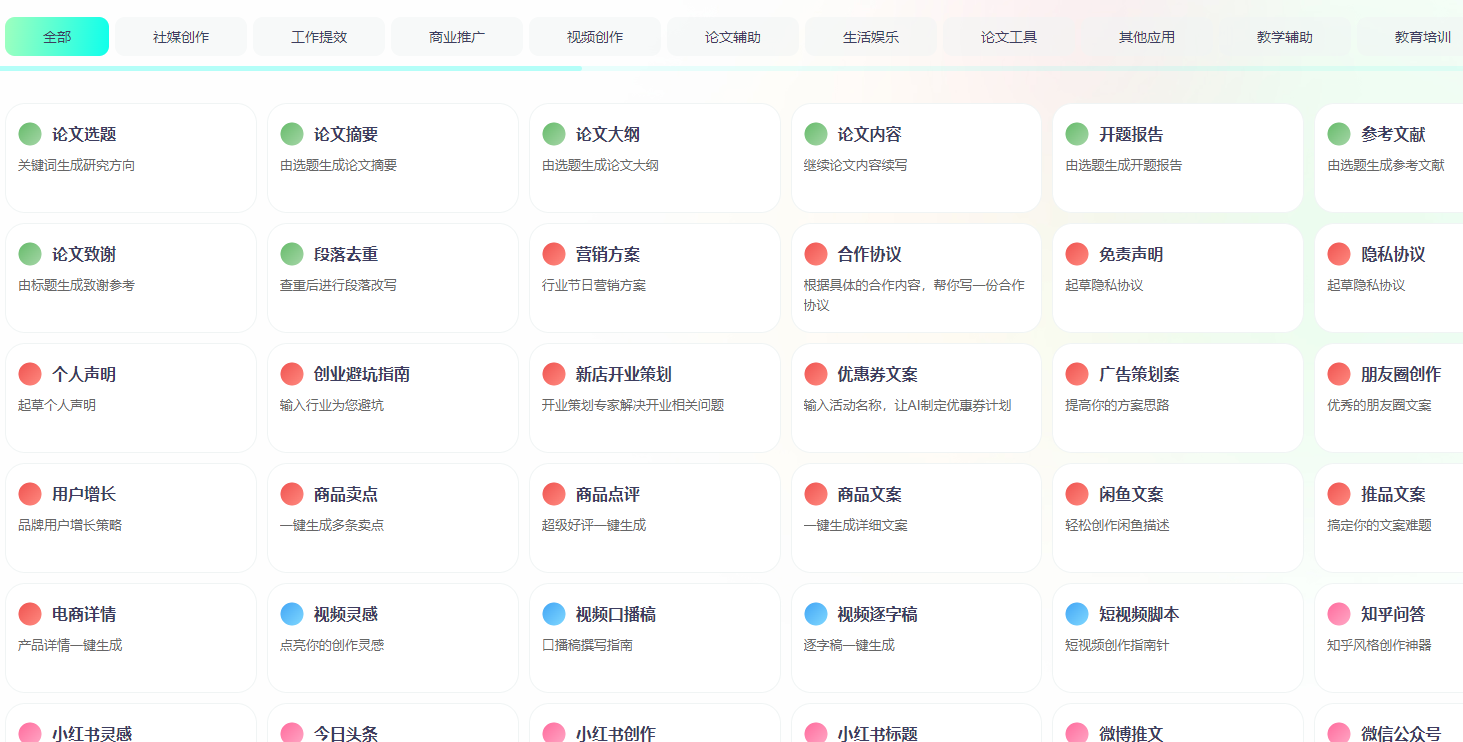Switch to the 社媒创作 tab
Screen dimensions: 1463x742
tap(181, 37)
